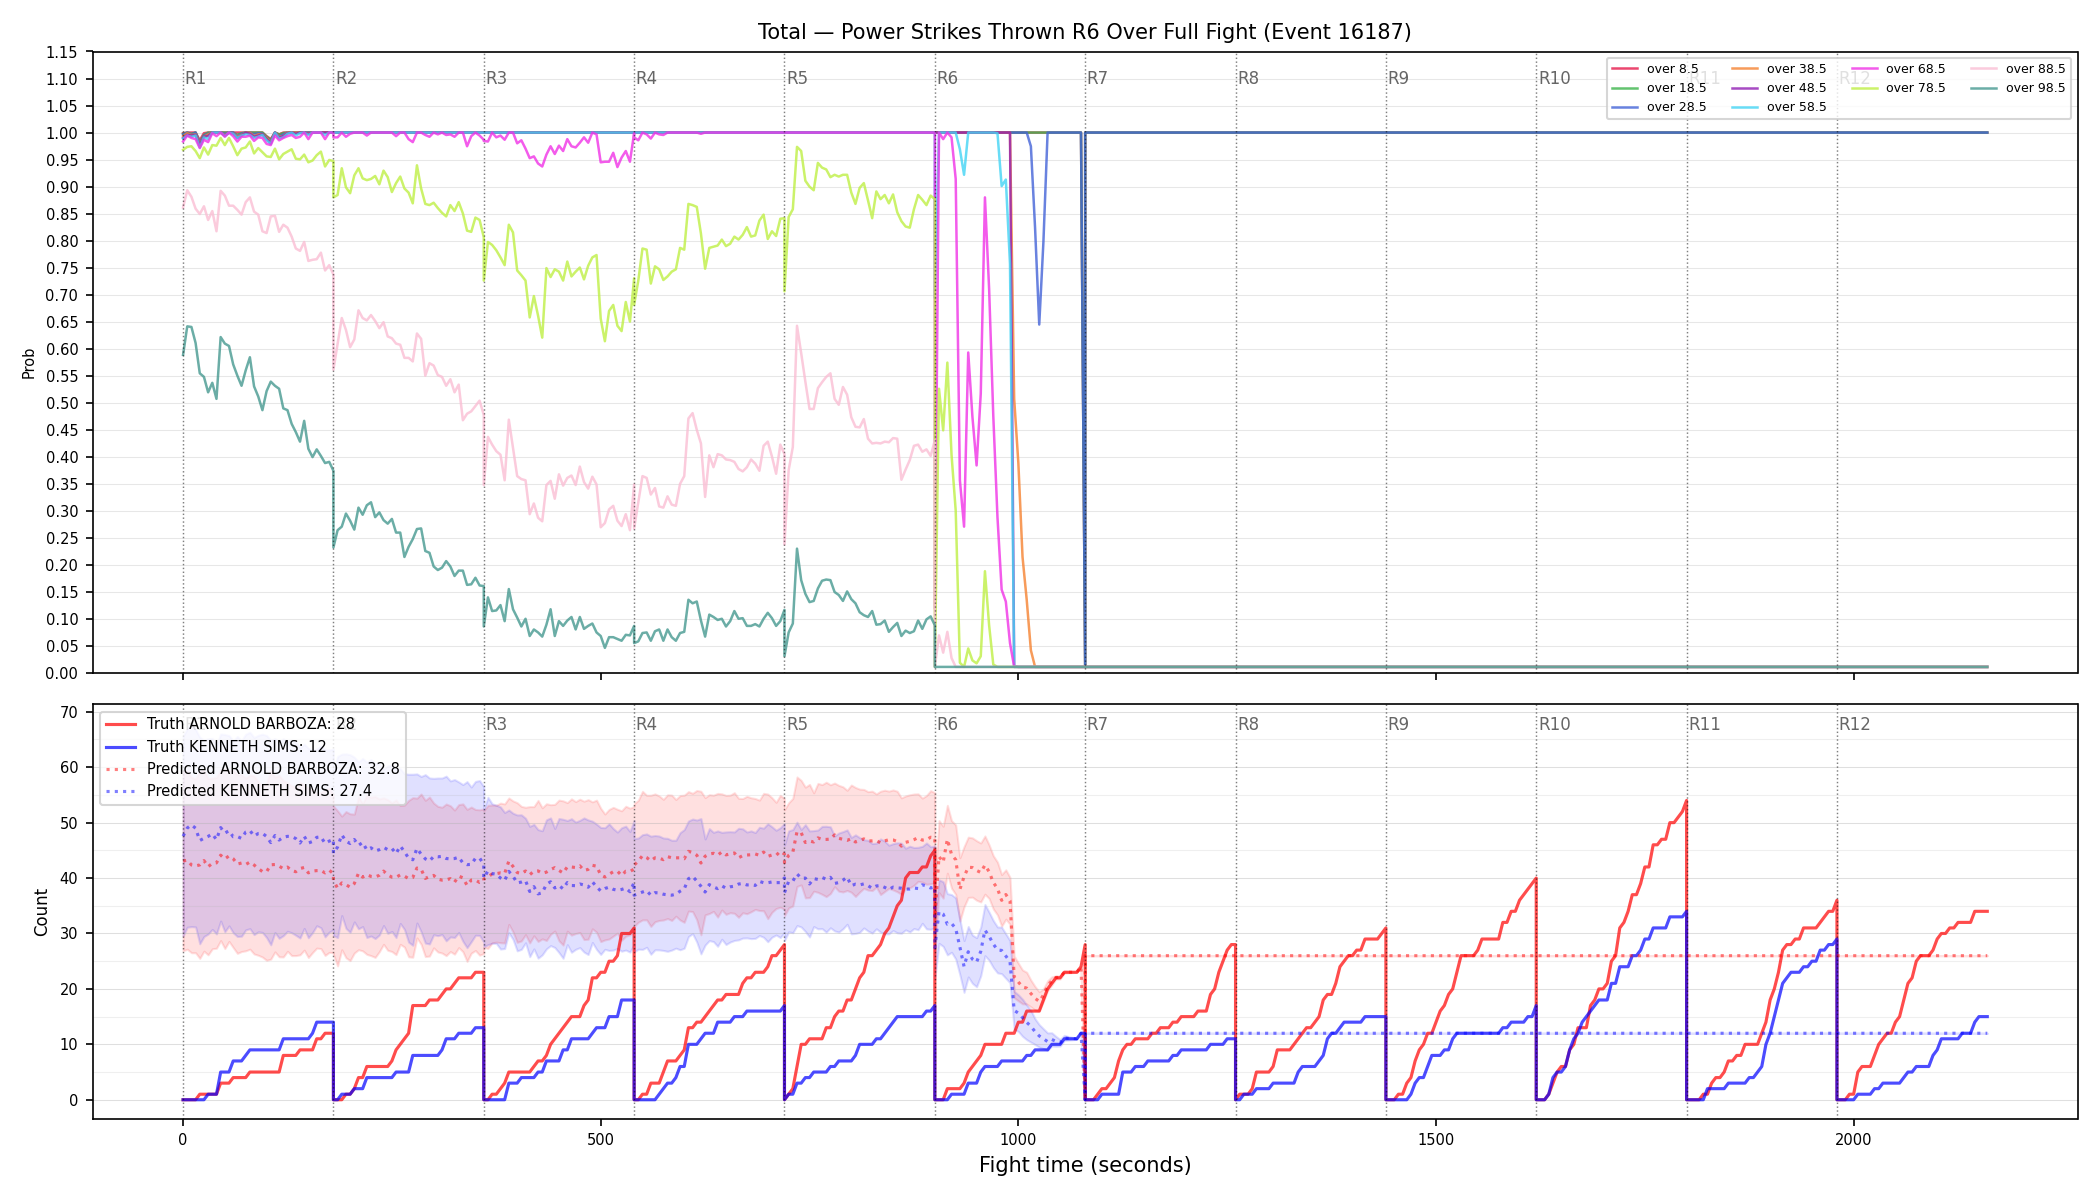Click the chart title mentioning Event 16187
Viewport: 2100px width, 1200px height.
coord(1084,32)
